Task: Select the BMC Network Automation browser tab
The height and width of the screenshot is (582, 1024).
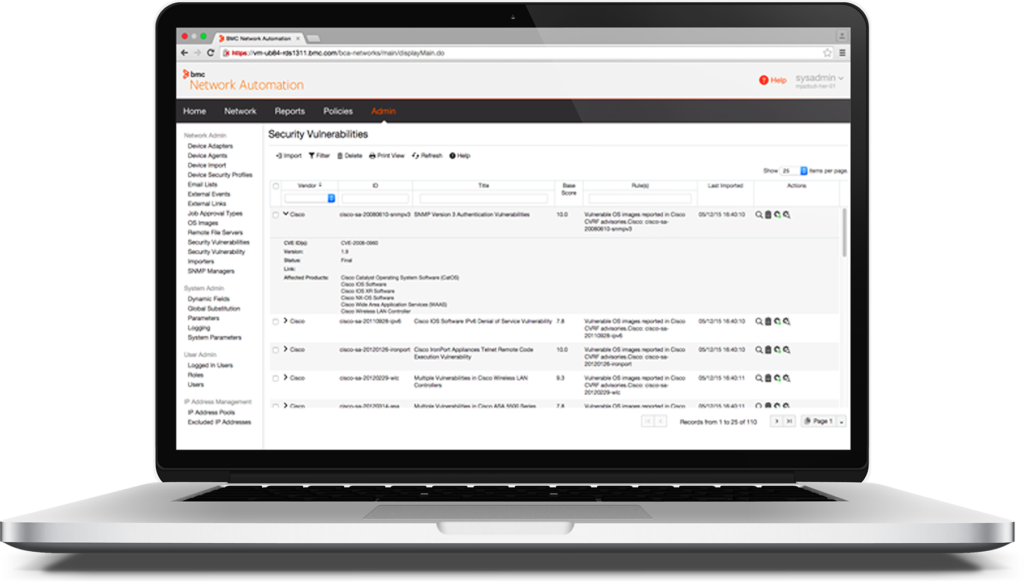Action: tap(259, 38)
